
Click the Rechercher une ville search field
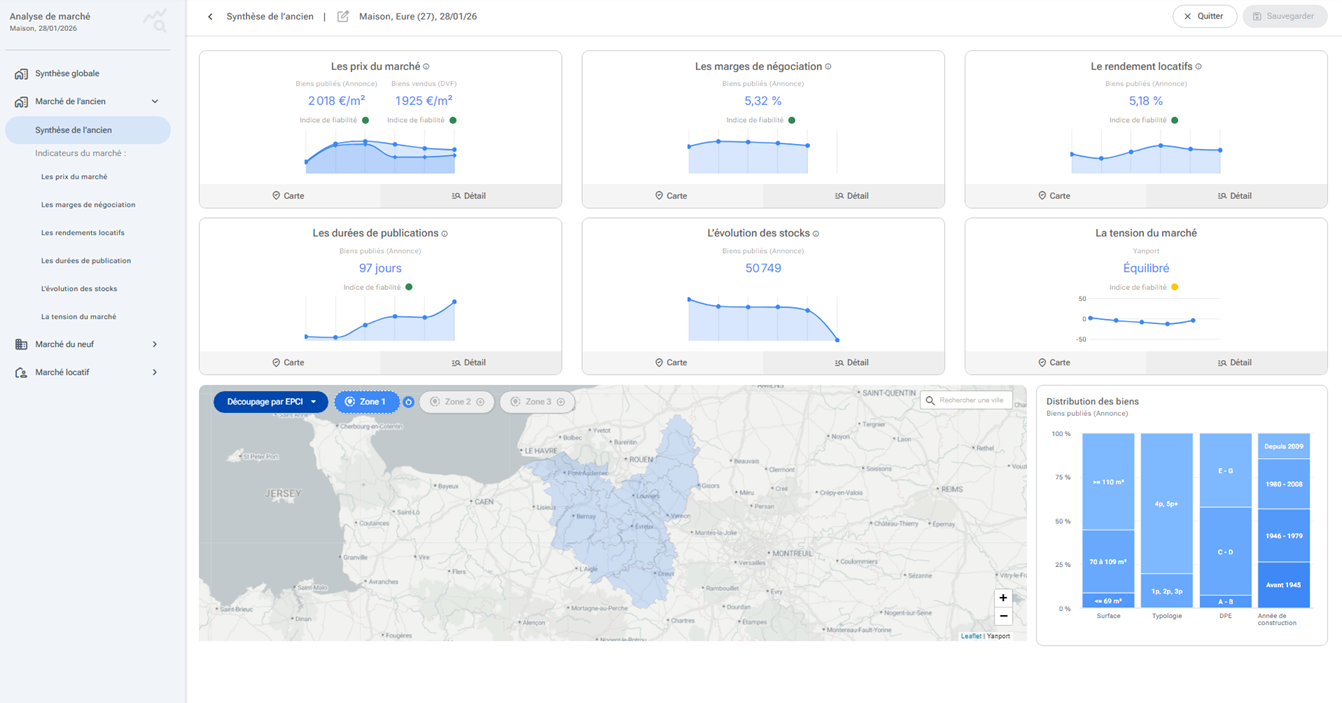966,400
